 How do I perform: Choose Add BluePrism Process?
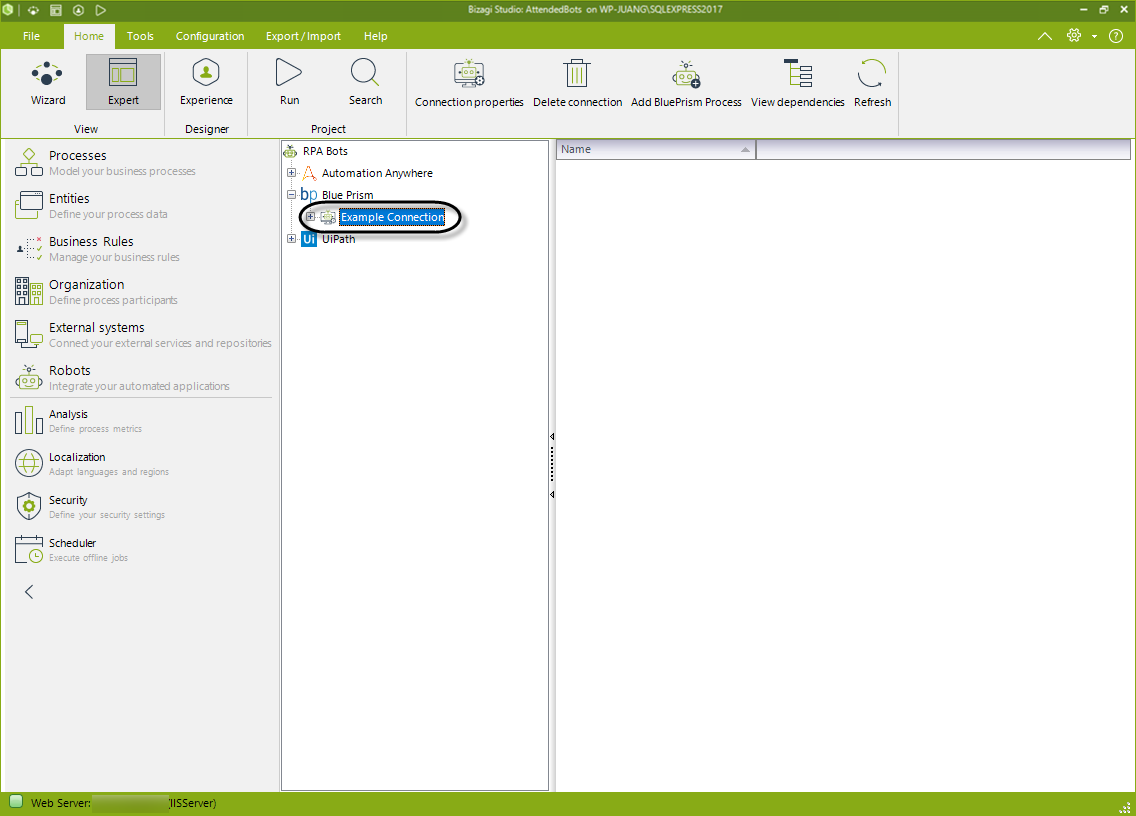[686, 84]
